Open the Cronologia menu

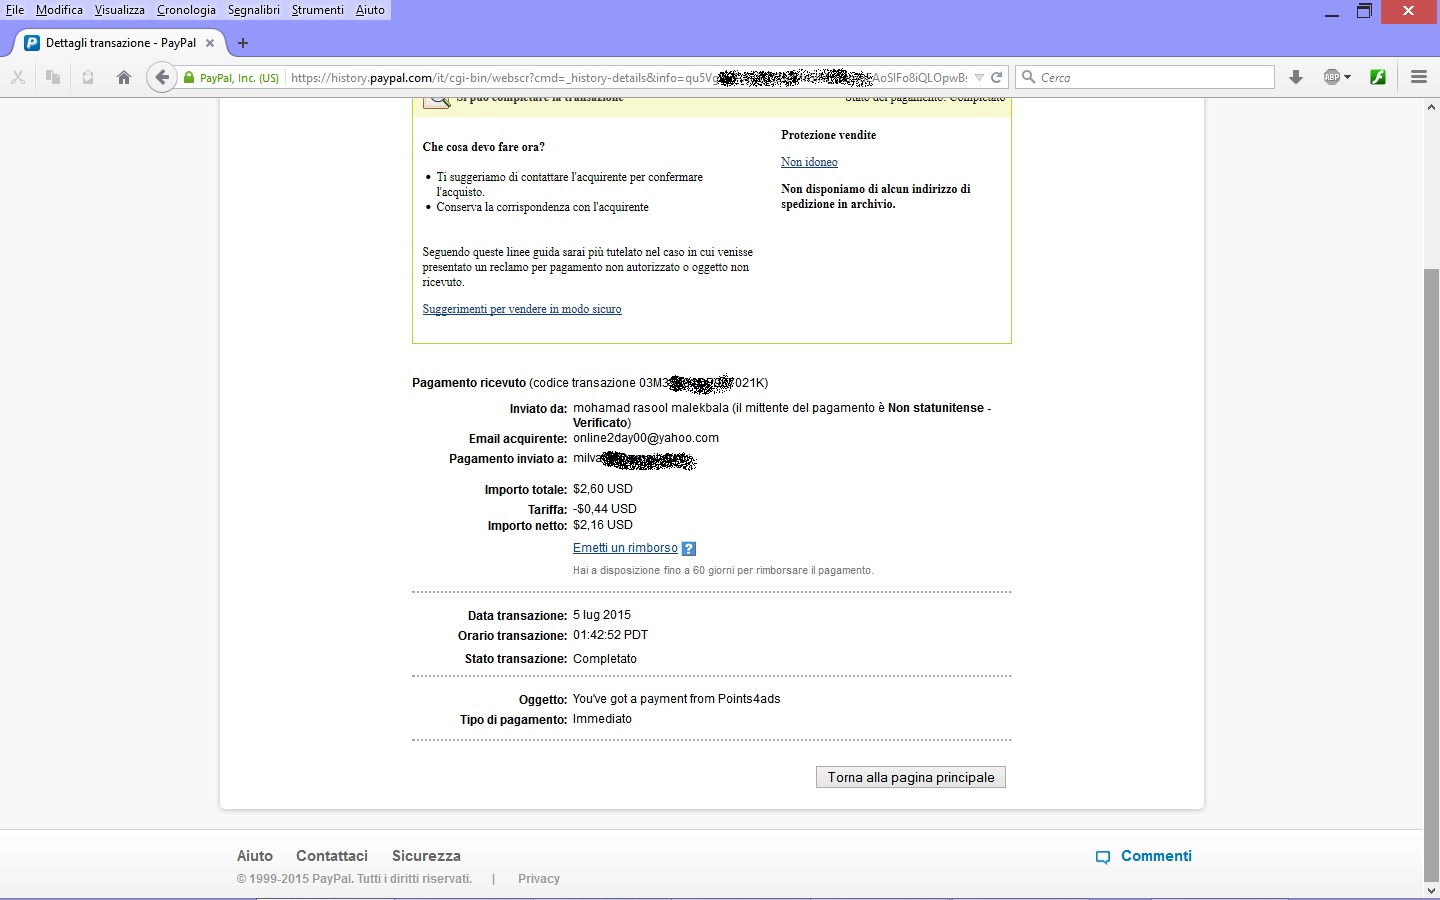(x=186, y=10)
